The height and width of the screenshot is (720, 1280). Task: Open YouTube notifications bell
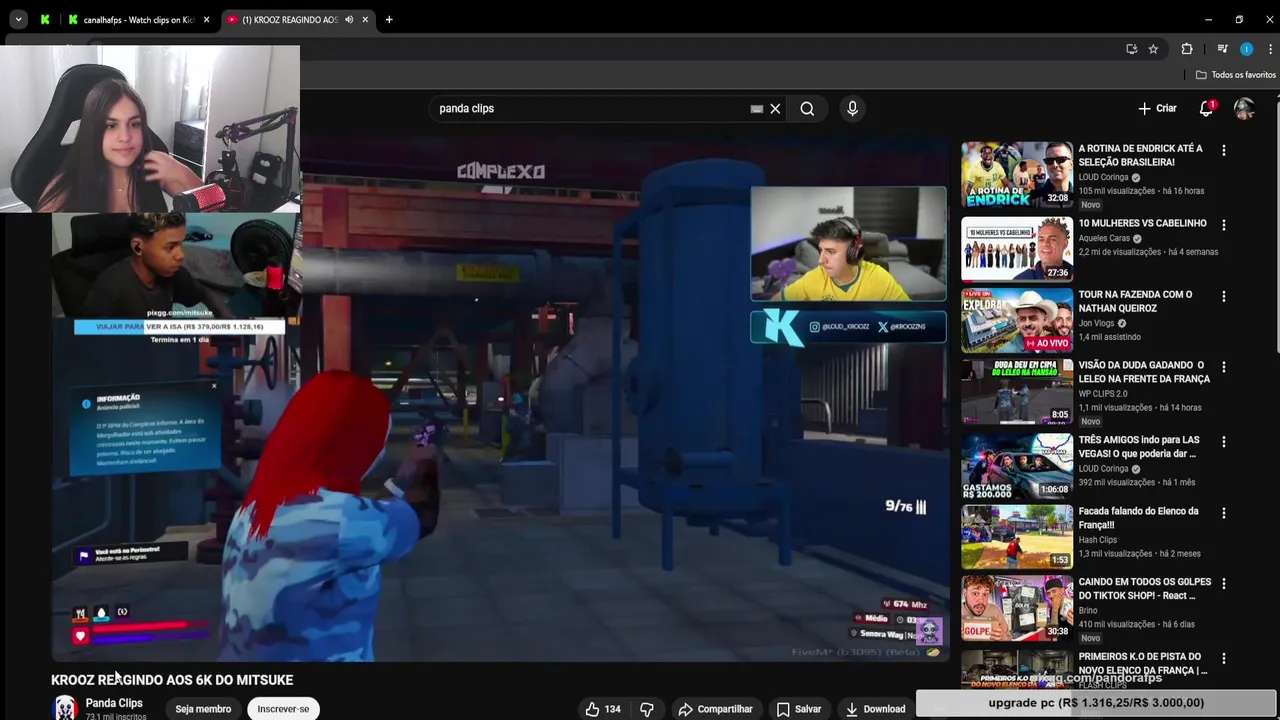(x=1206, y=108)
